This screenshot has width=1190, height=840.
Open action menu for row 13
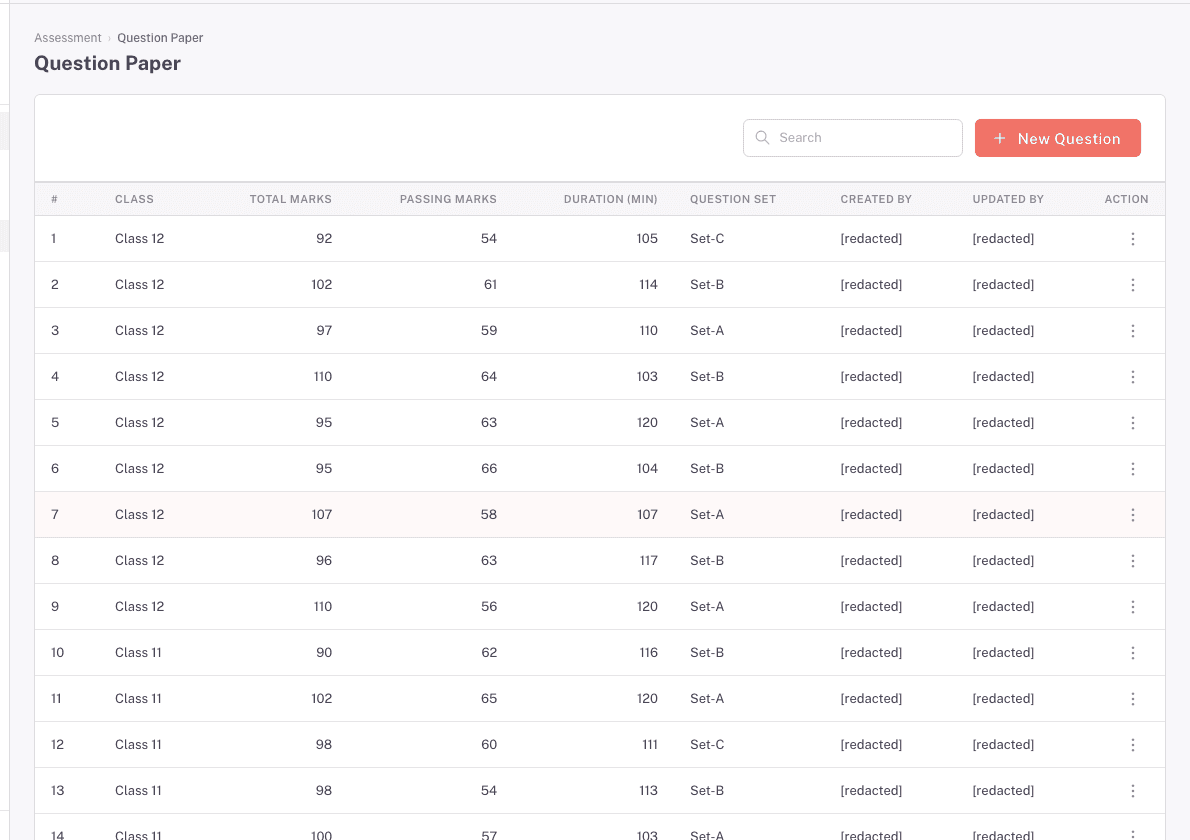pyautogui.click(x=1132, y=791)
